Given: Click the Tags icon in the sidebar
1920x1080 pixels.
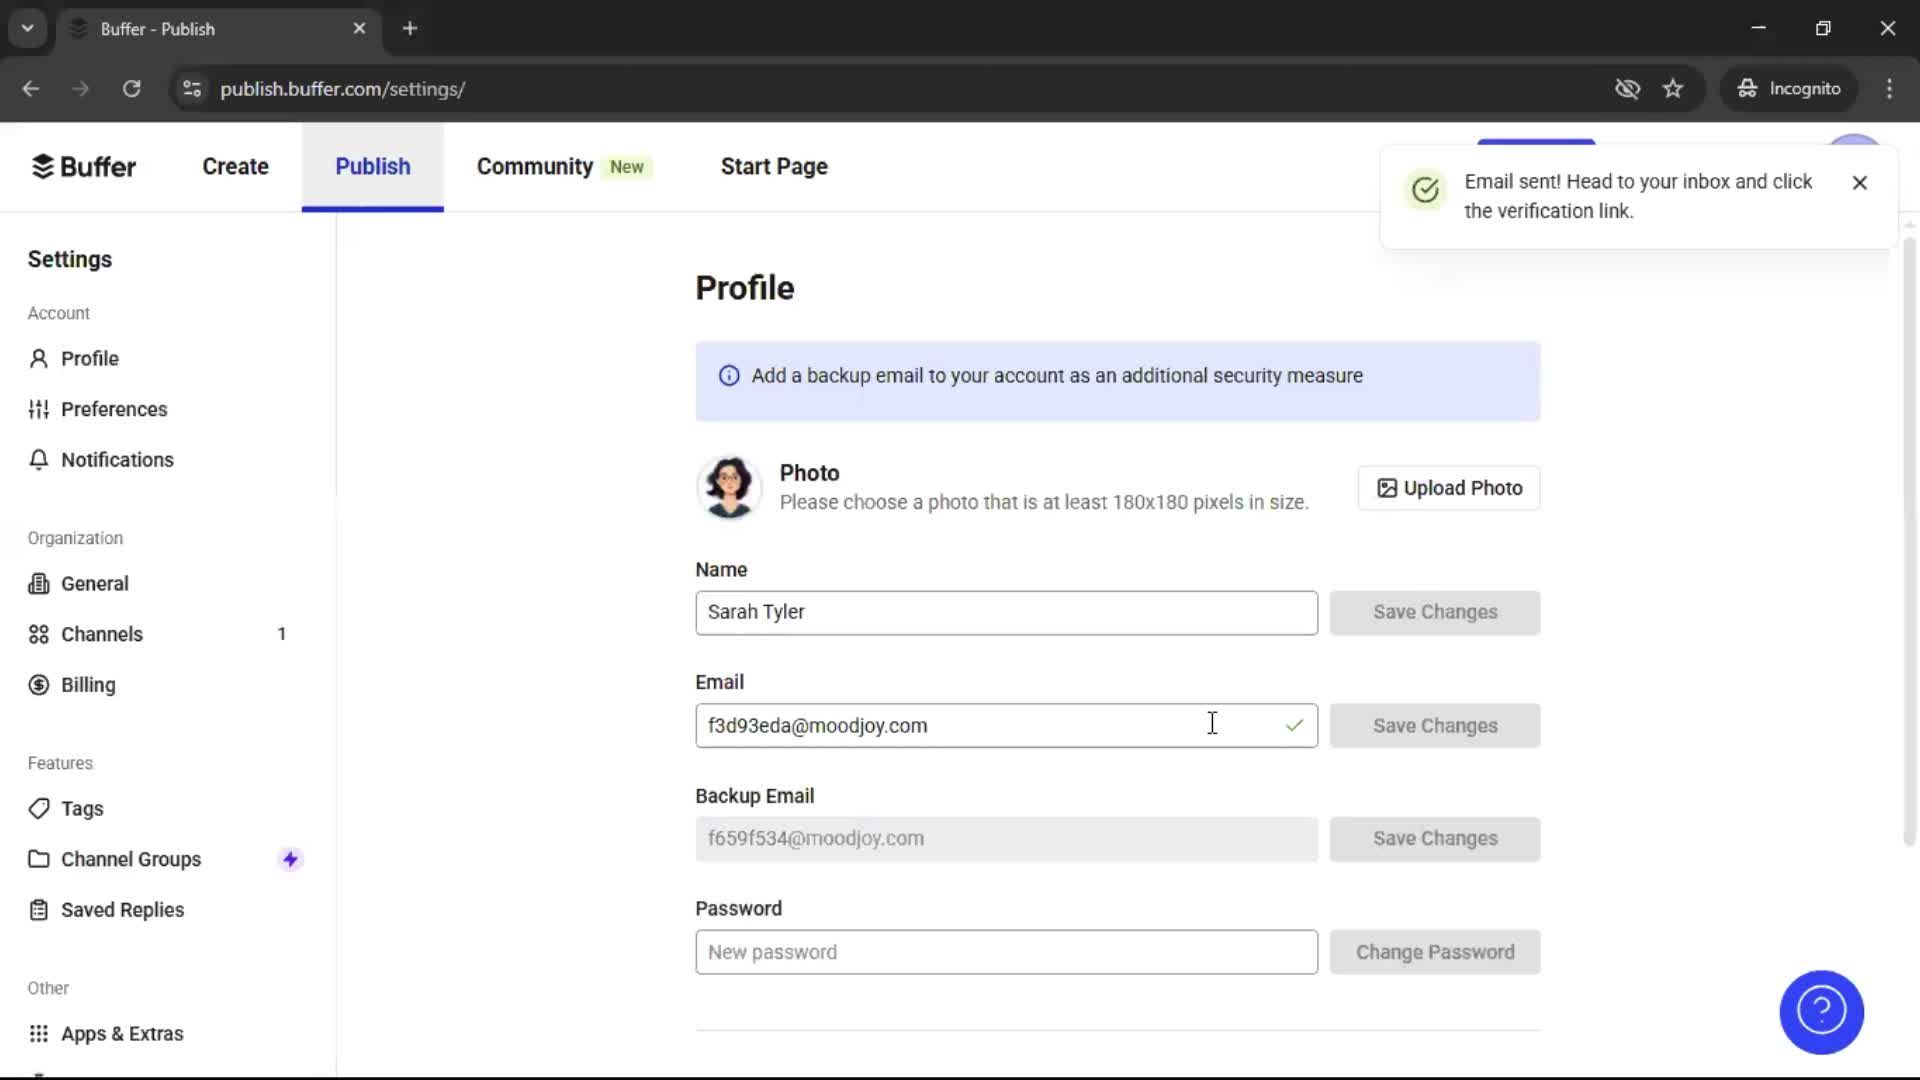Looking at the screenshot, I should coord(38,808).
